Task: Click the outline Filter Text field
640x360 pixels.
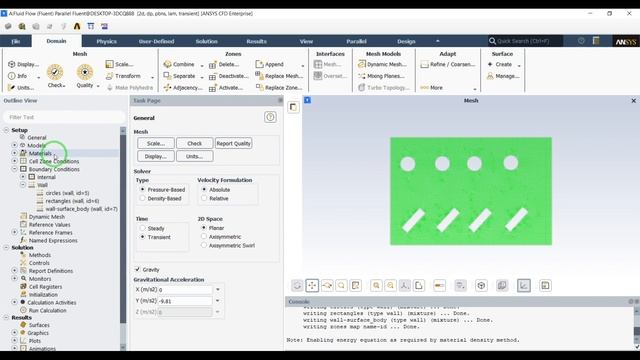Action: click(64, 117)
